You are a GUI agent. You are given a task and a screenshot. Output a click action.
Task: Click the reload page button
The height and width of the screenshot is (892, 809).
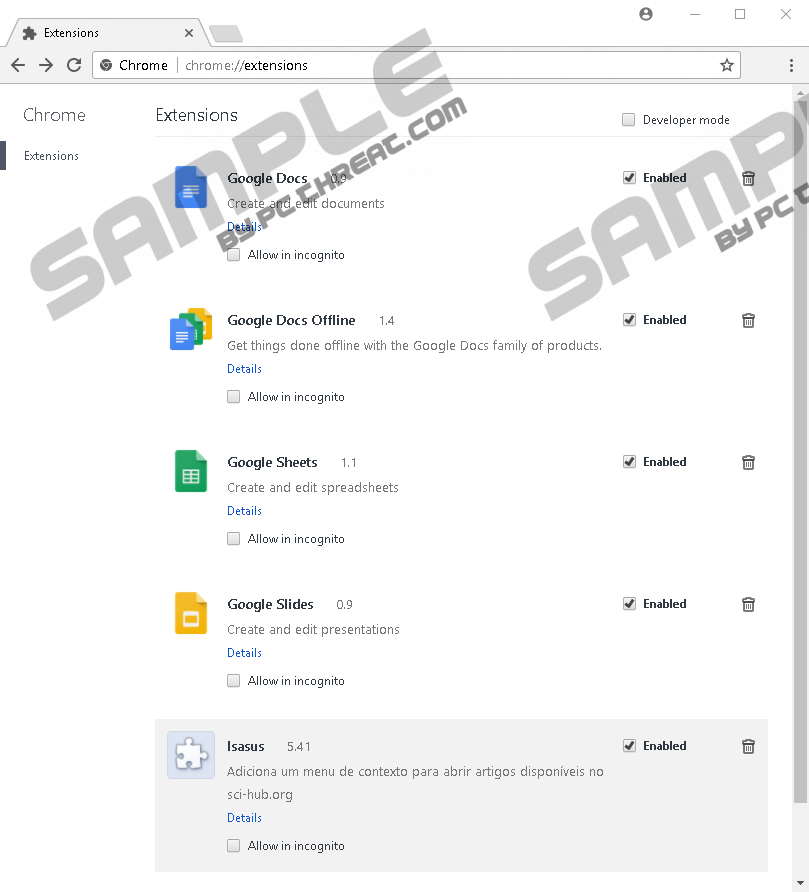pyautogui.click(x=74, y=65)
